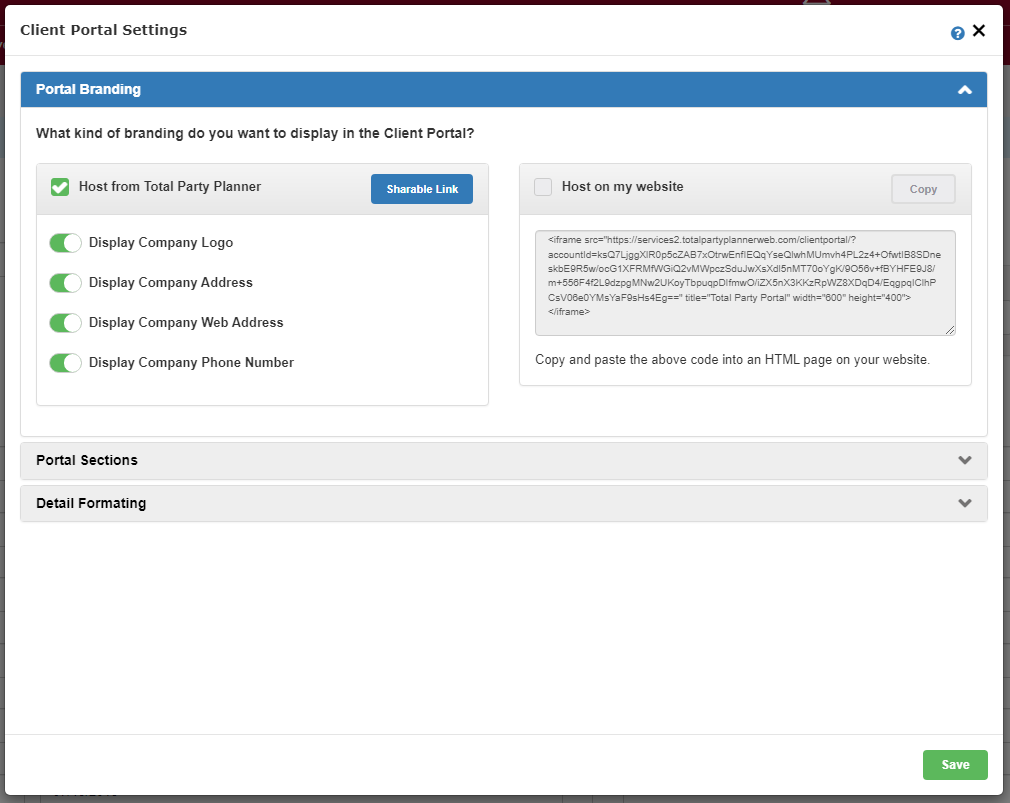Click the 'Copy and paste the above code' text
1010x803 pixels.
point(732,360)
